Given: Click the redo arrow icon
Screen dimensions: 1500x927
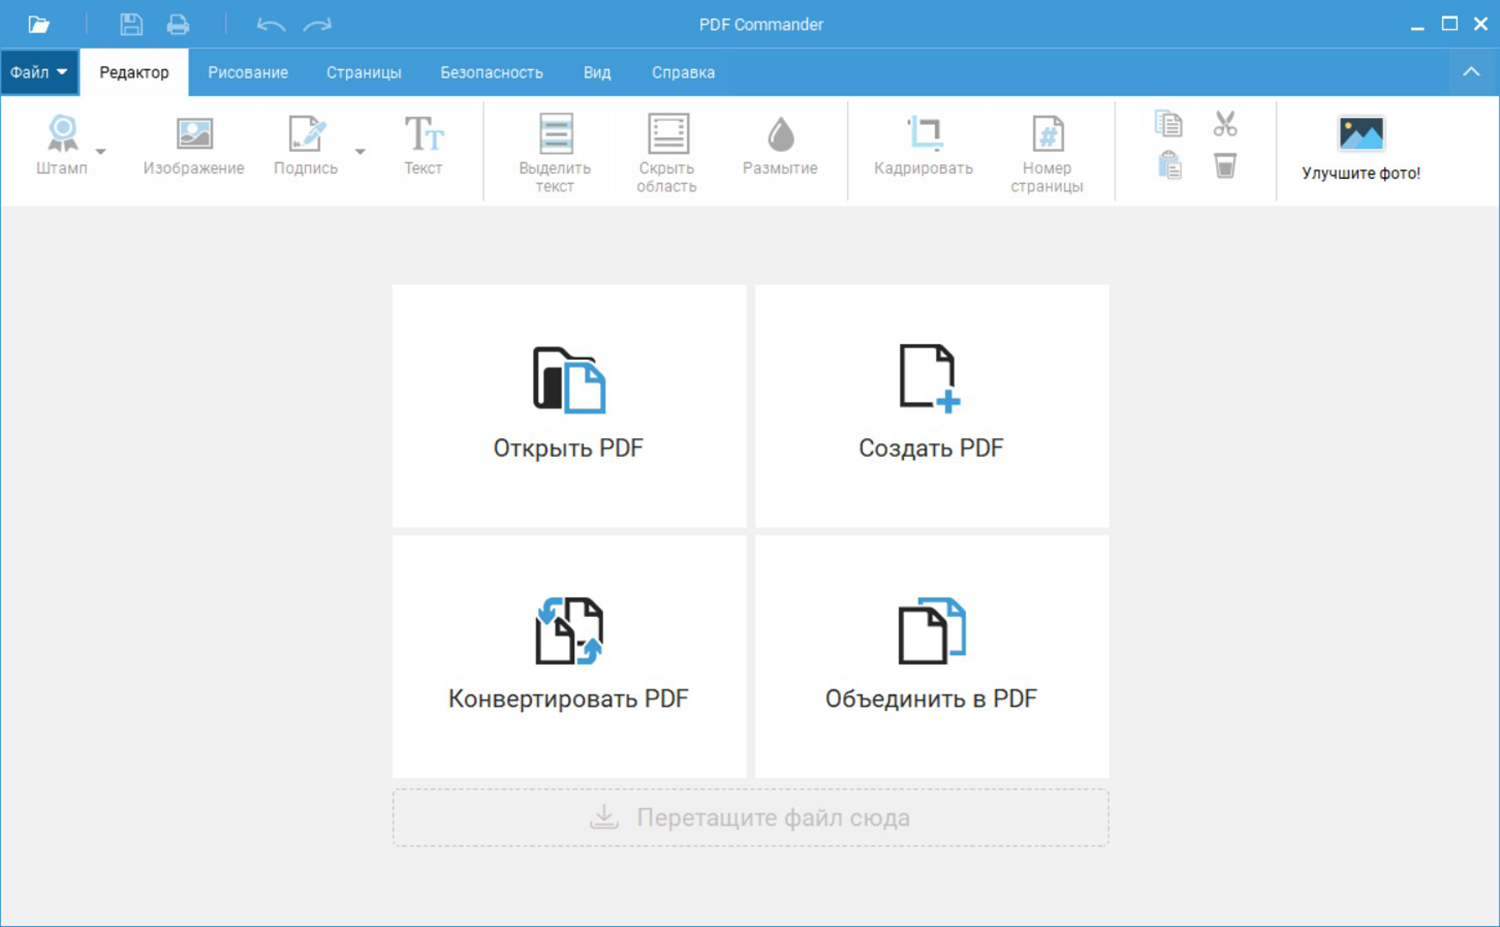Looking at the screenshot, I should [x=317, y=24].
